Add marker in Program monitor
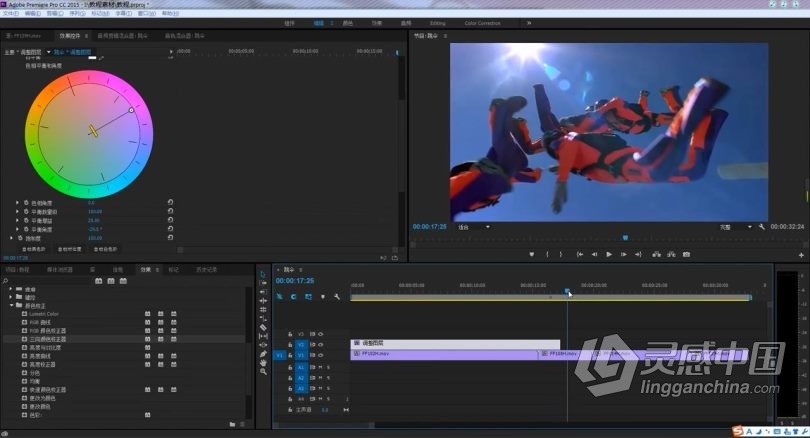810x438 pixels. (x=532, y=254)
